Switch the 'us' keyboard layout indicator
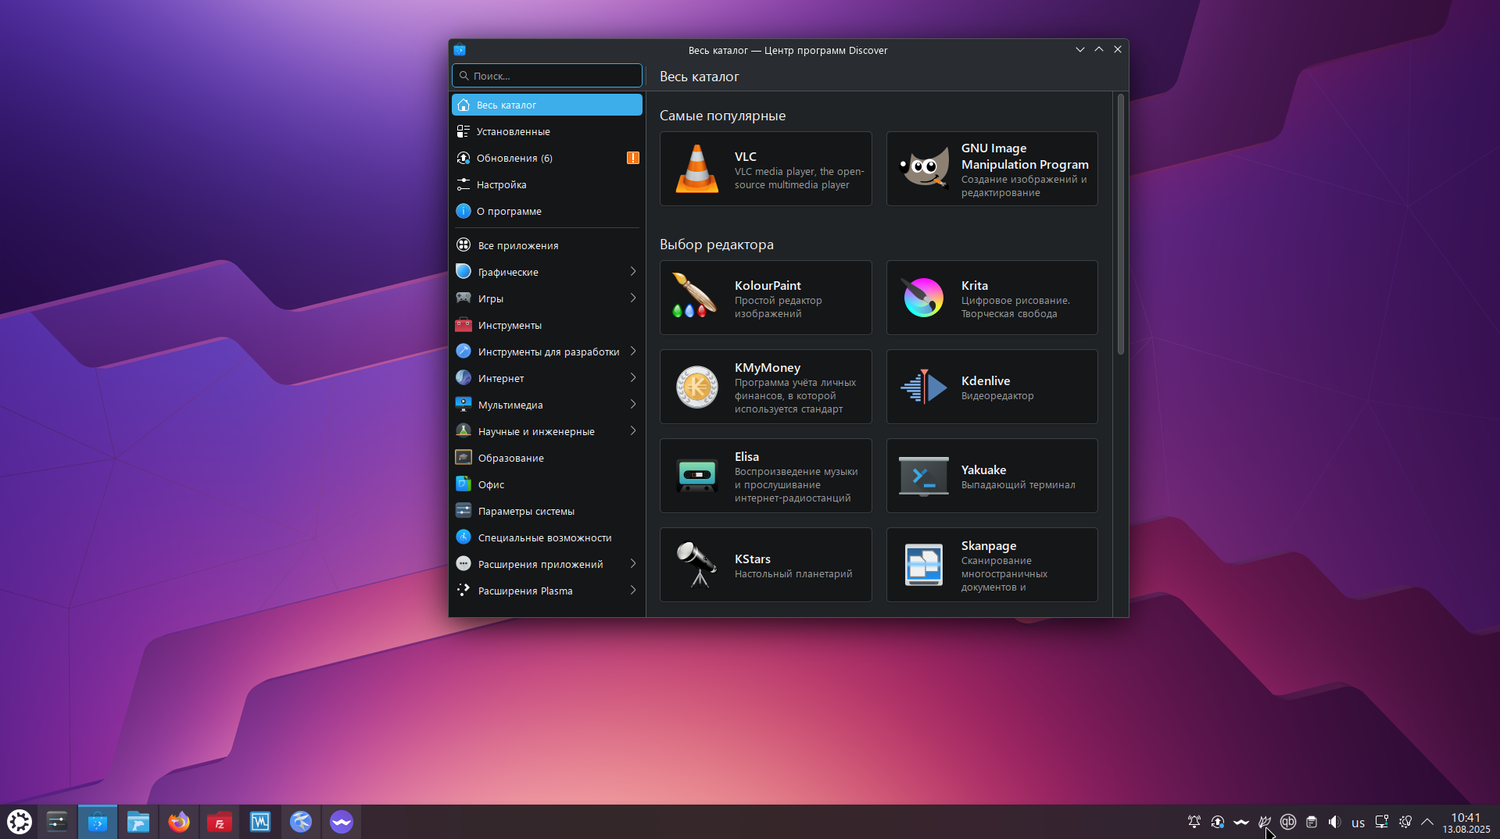The width and height of the screenshot is (1500, 839). coord(1358,823)
